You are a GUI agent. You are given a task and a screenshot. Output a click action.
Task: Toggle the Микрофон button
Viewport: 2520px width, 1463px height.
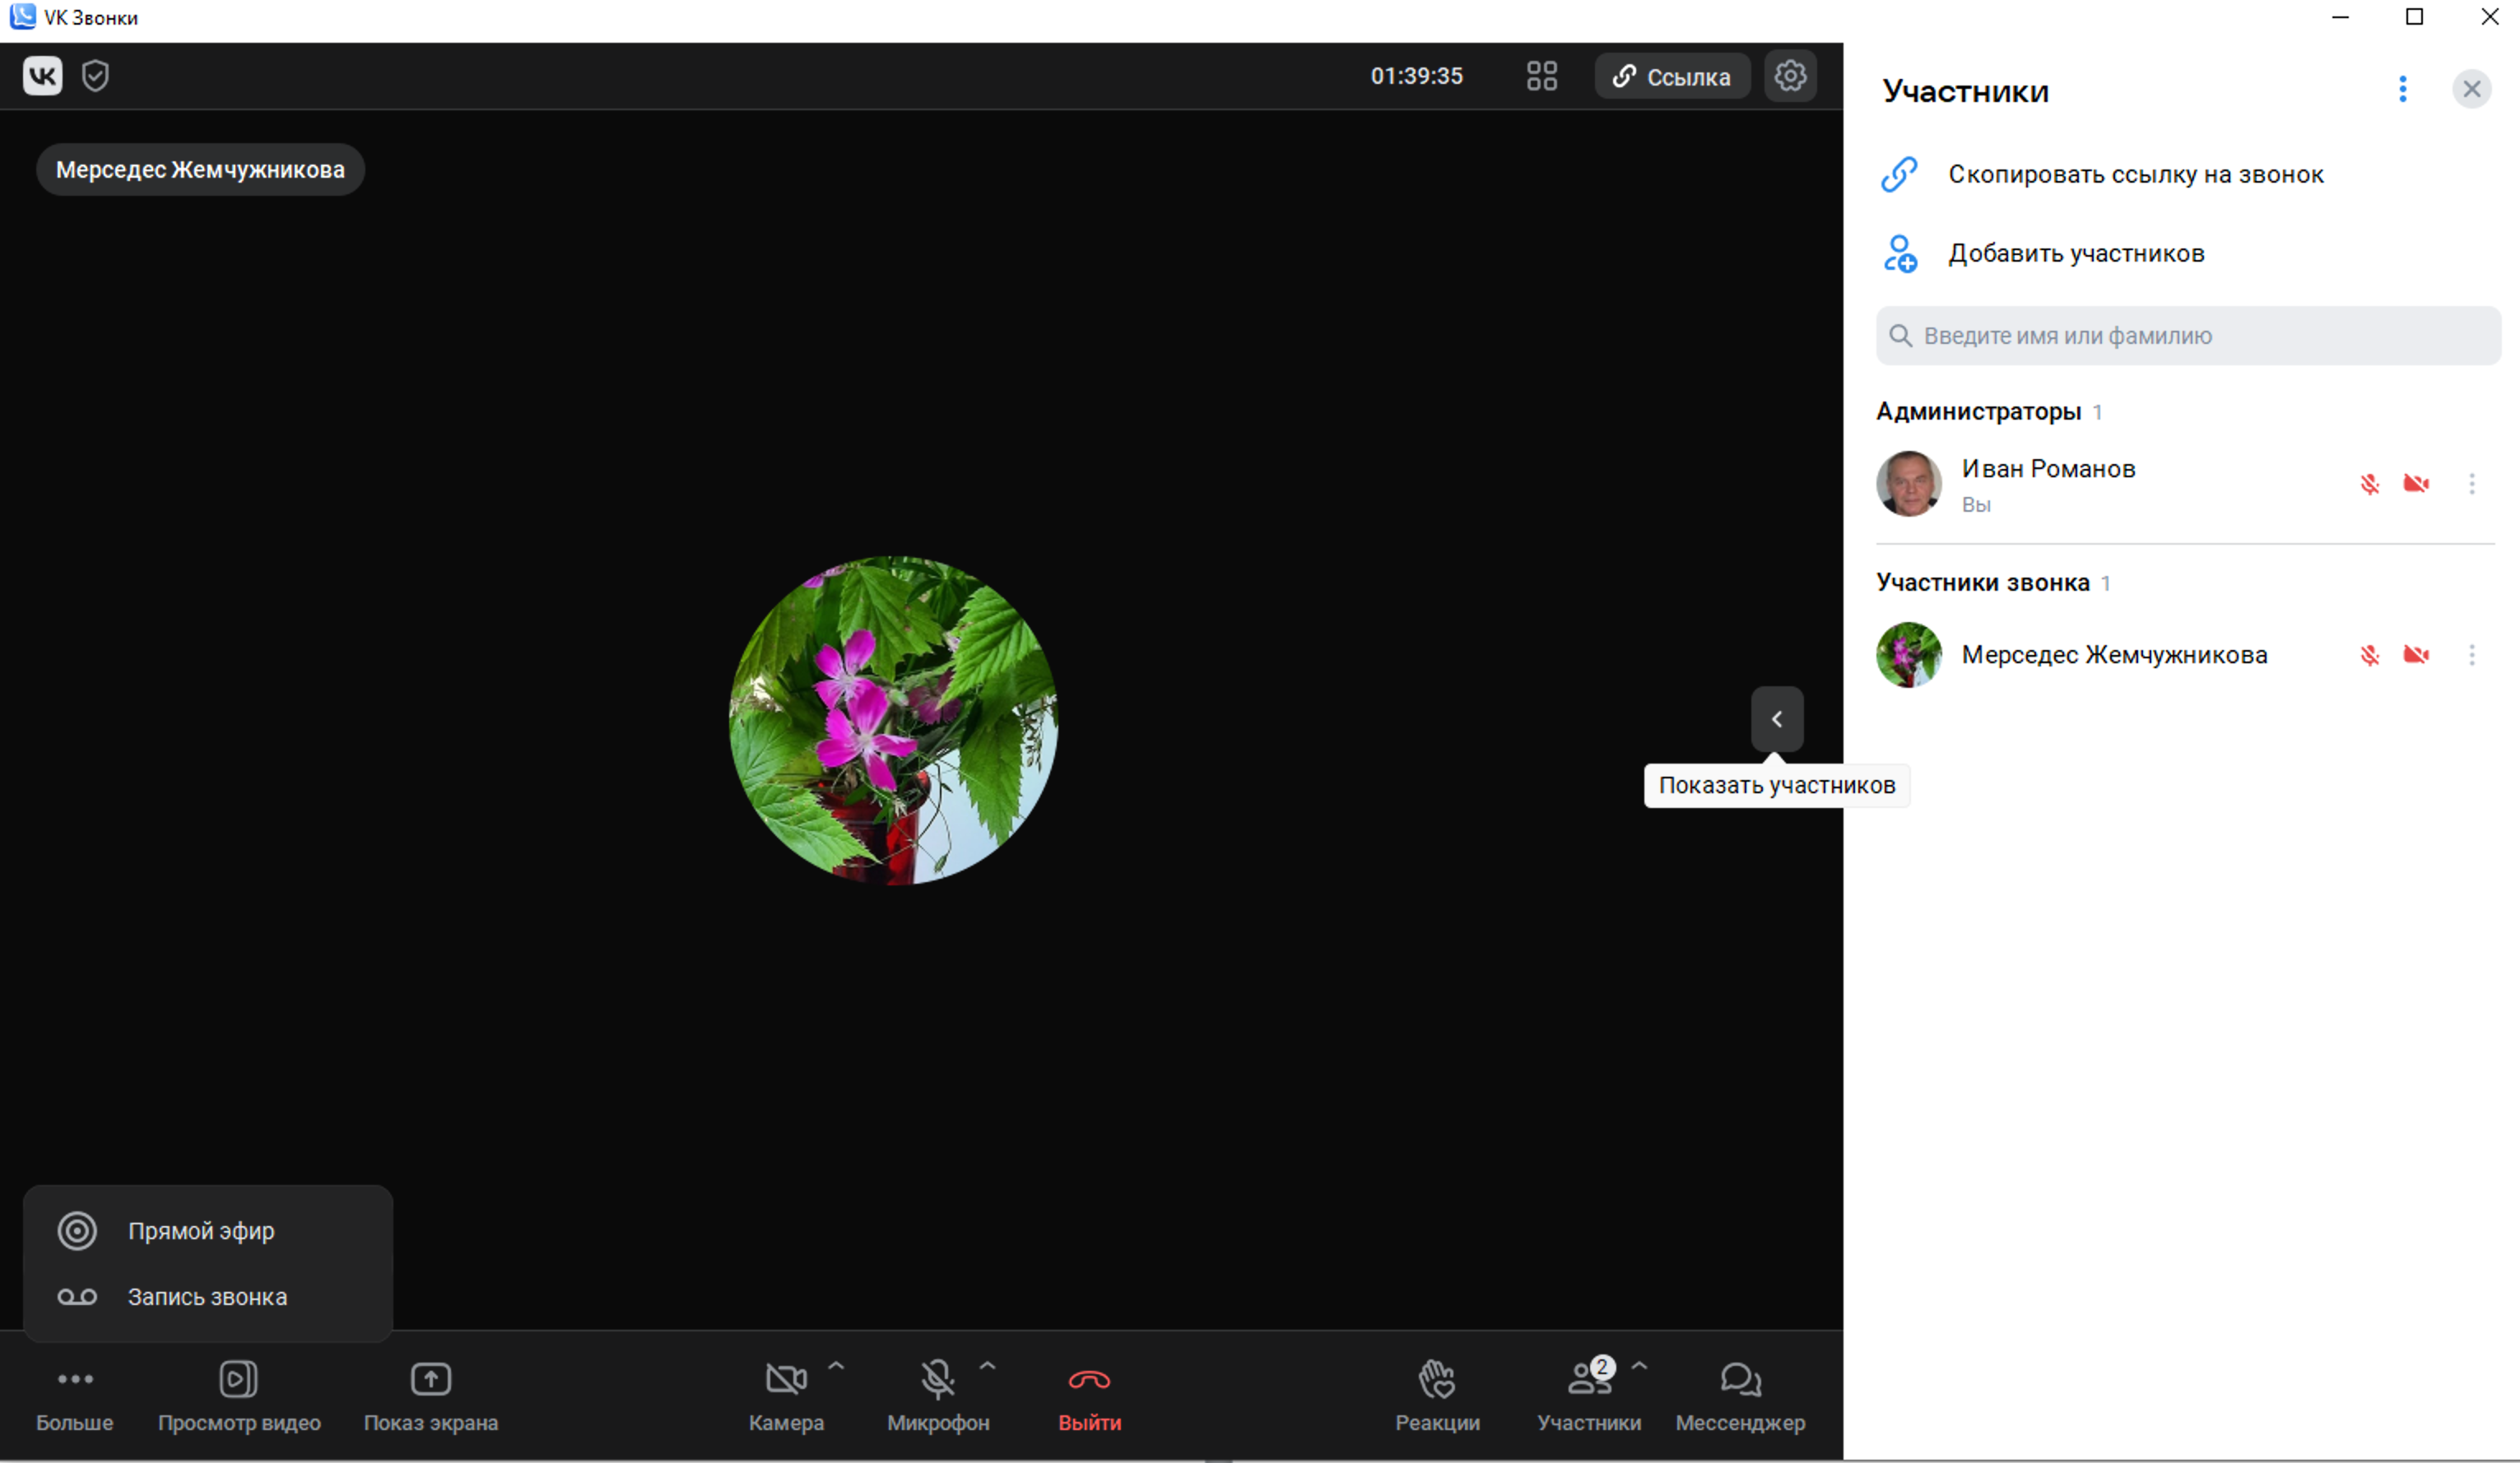pos(937,1396)
